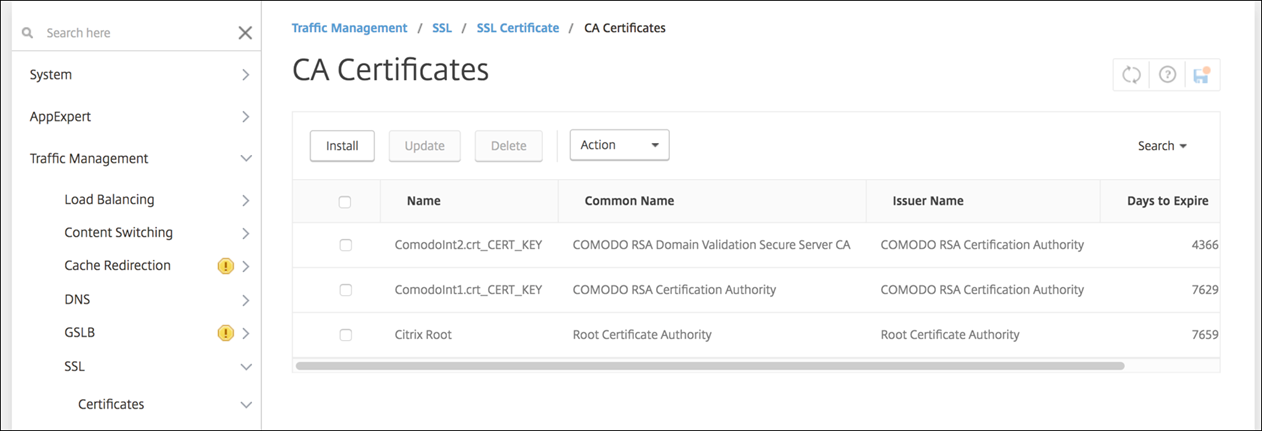Open the help question mark icon
Image resolution: width=1262 pixels, height=431 pixels.
(x=1166, y=75)
